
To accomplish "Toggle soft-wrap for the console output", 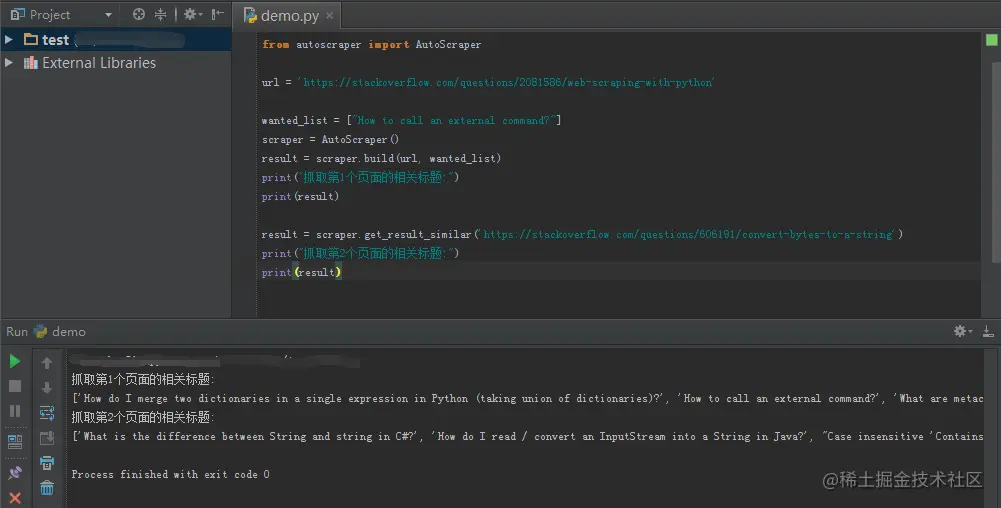I will 47,412.
